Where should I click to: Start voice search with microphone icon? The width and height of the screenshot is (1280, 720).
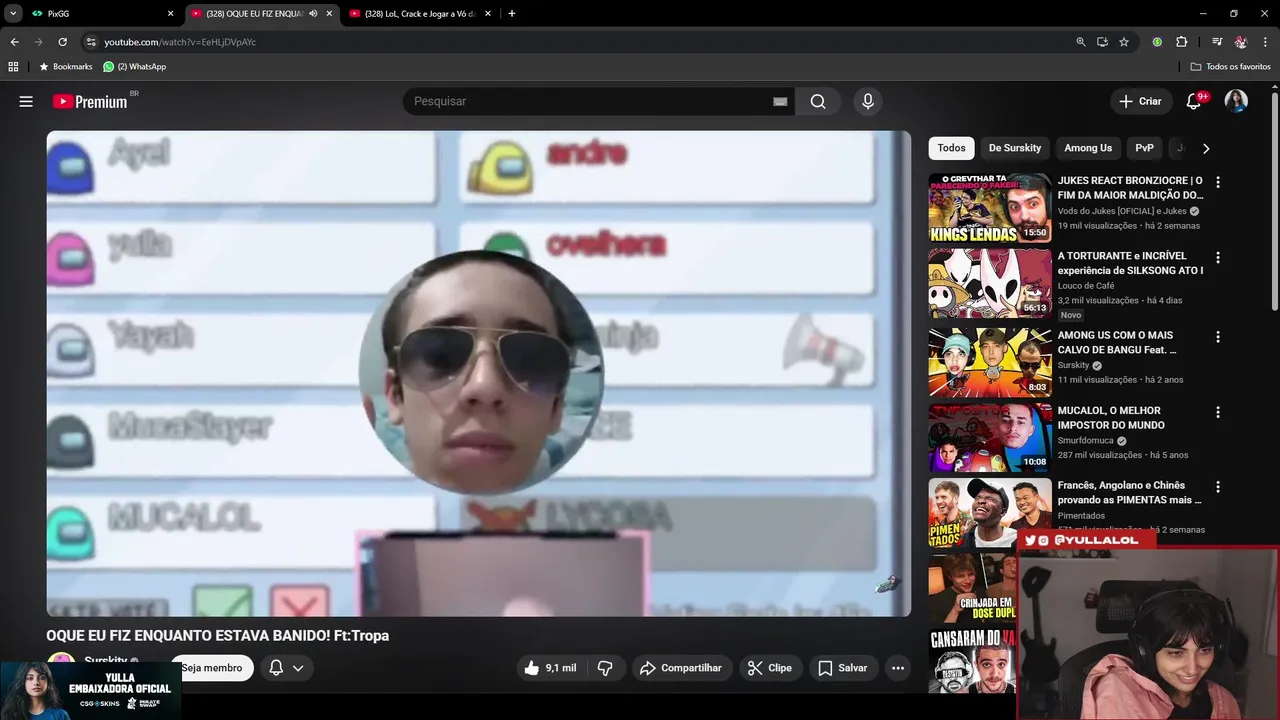pyautogui.click(x=868, y=101)
